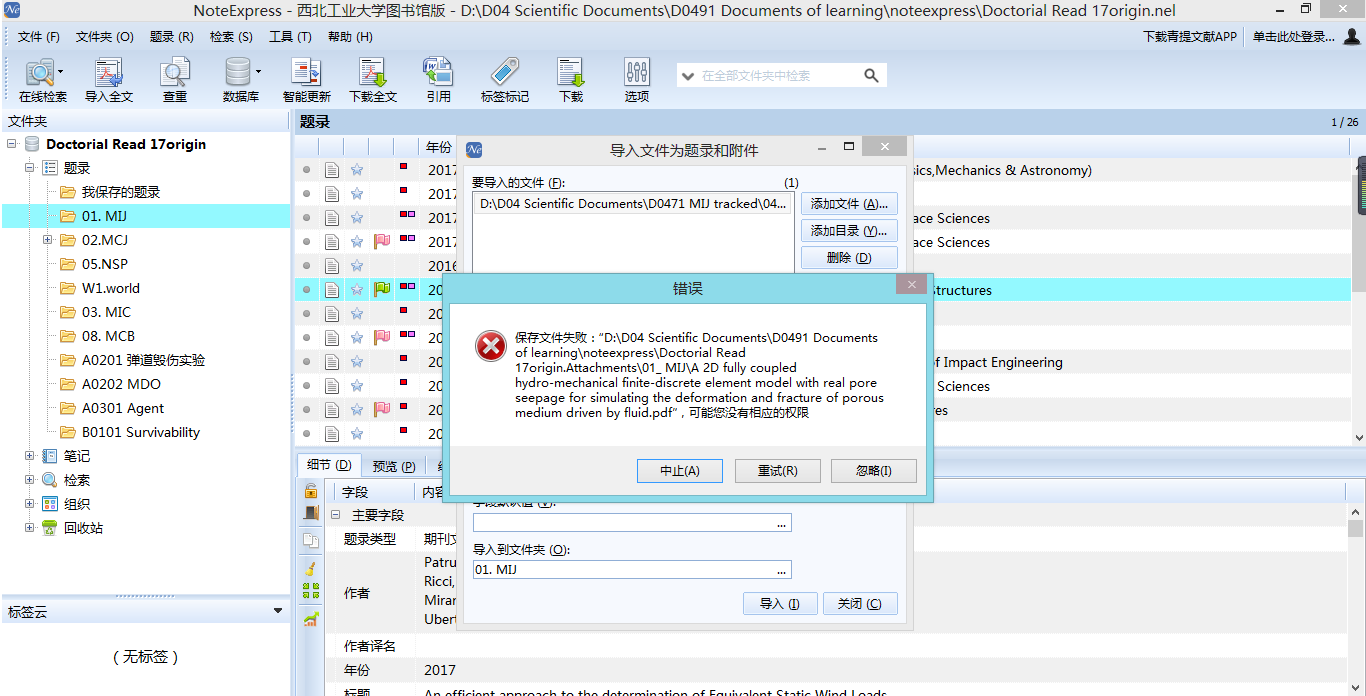Select the W1.world folder in the tree
The width and height of the screenshot is (1366, 696).
(111, 288)
